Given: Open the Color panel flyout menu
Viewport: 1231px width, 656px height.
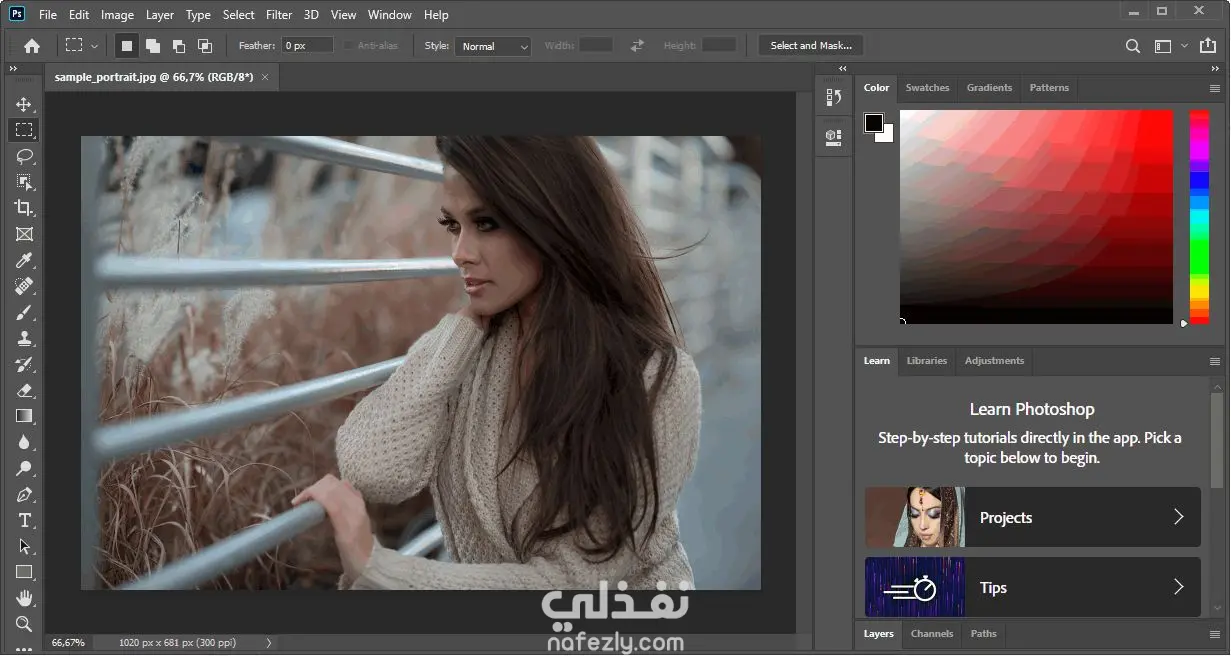Looking at the screenshot, I should point(1215,88).
